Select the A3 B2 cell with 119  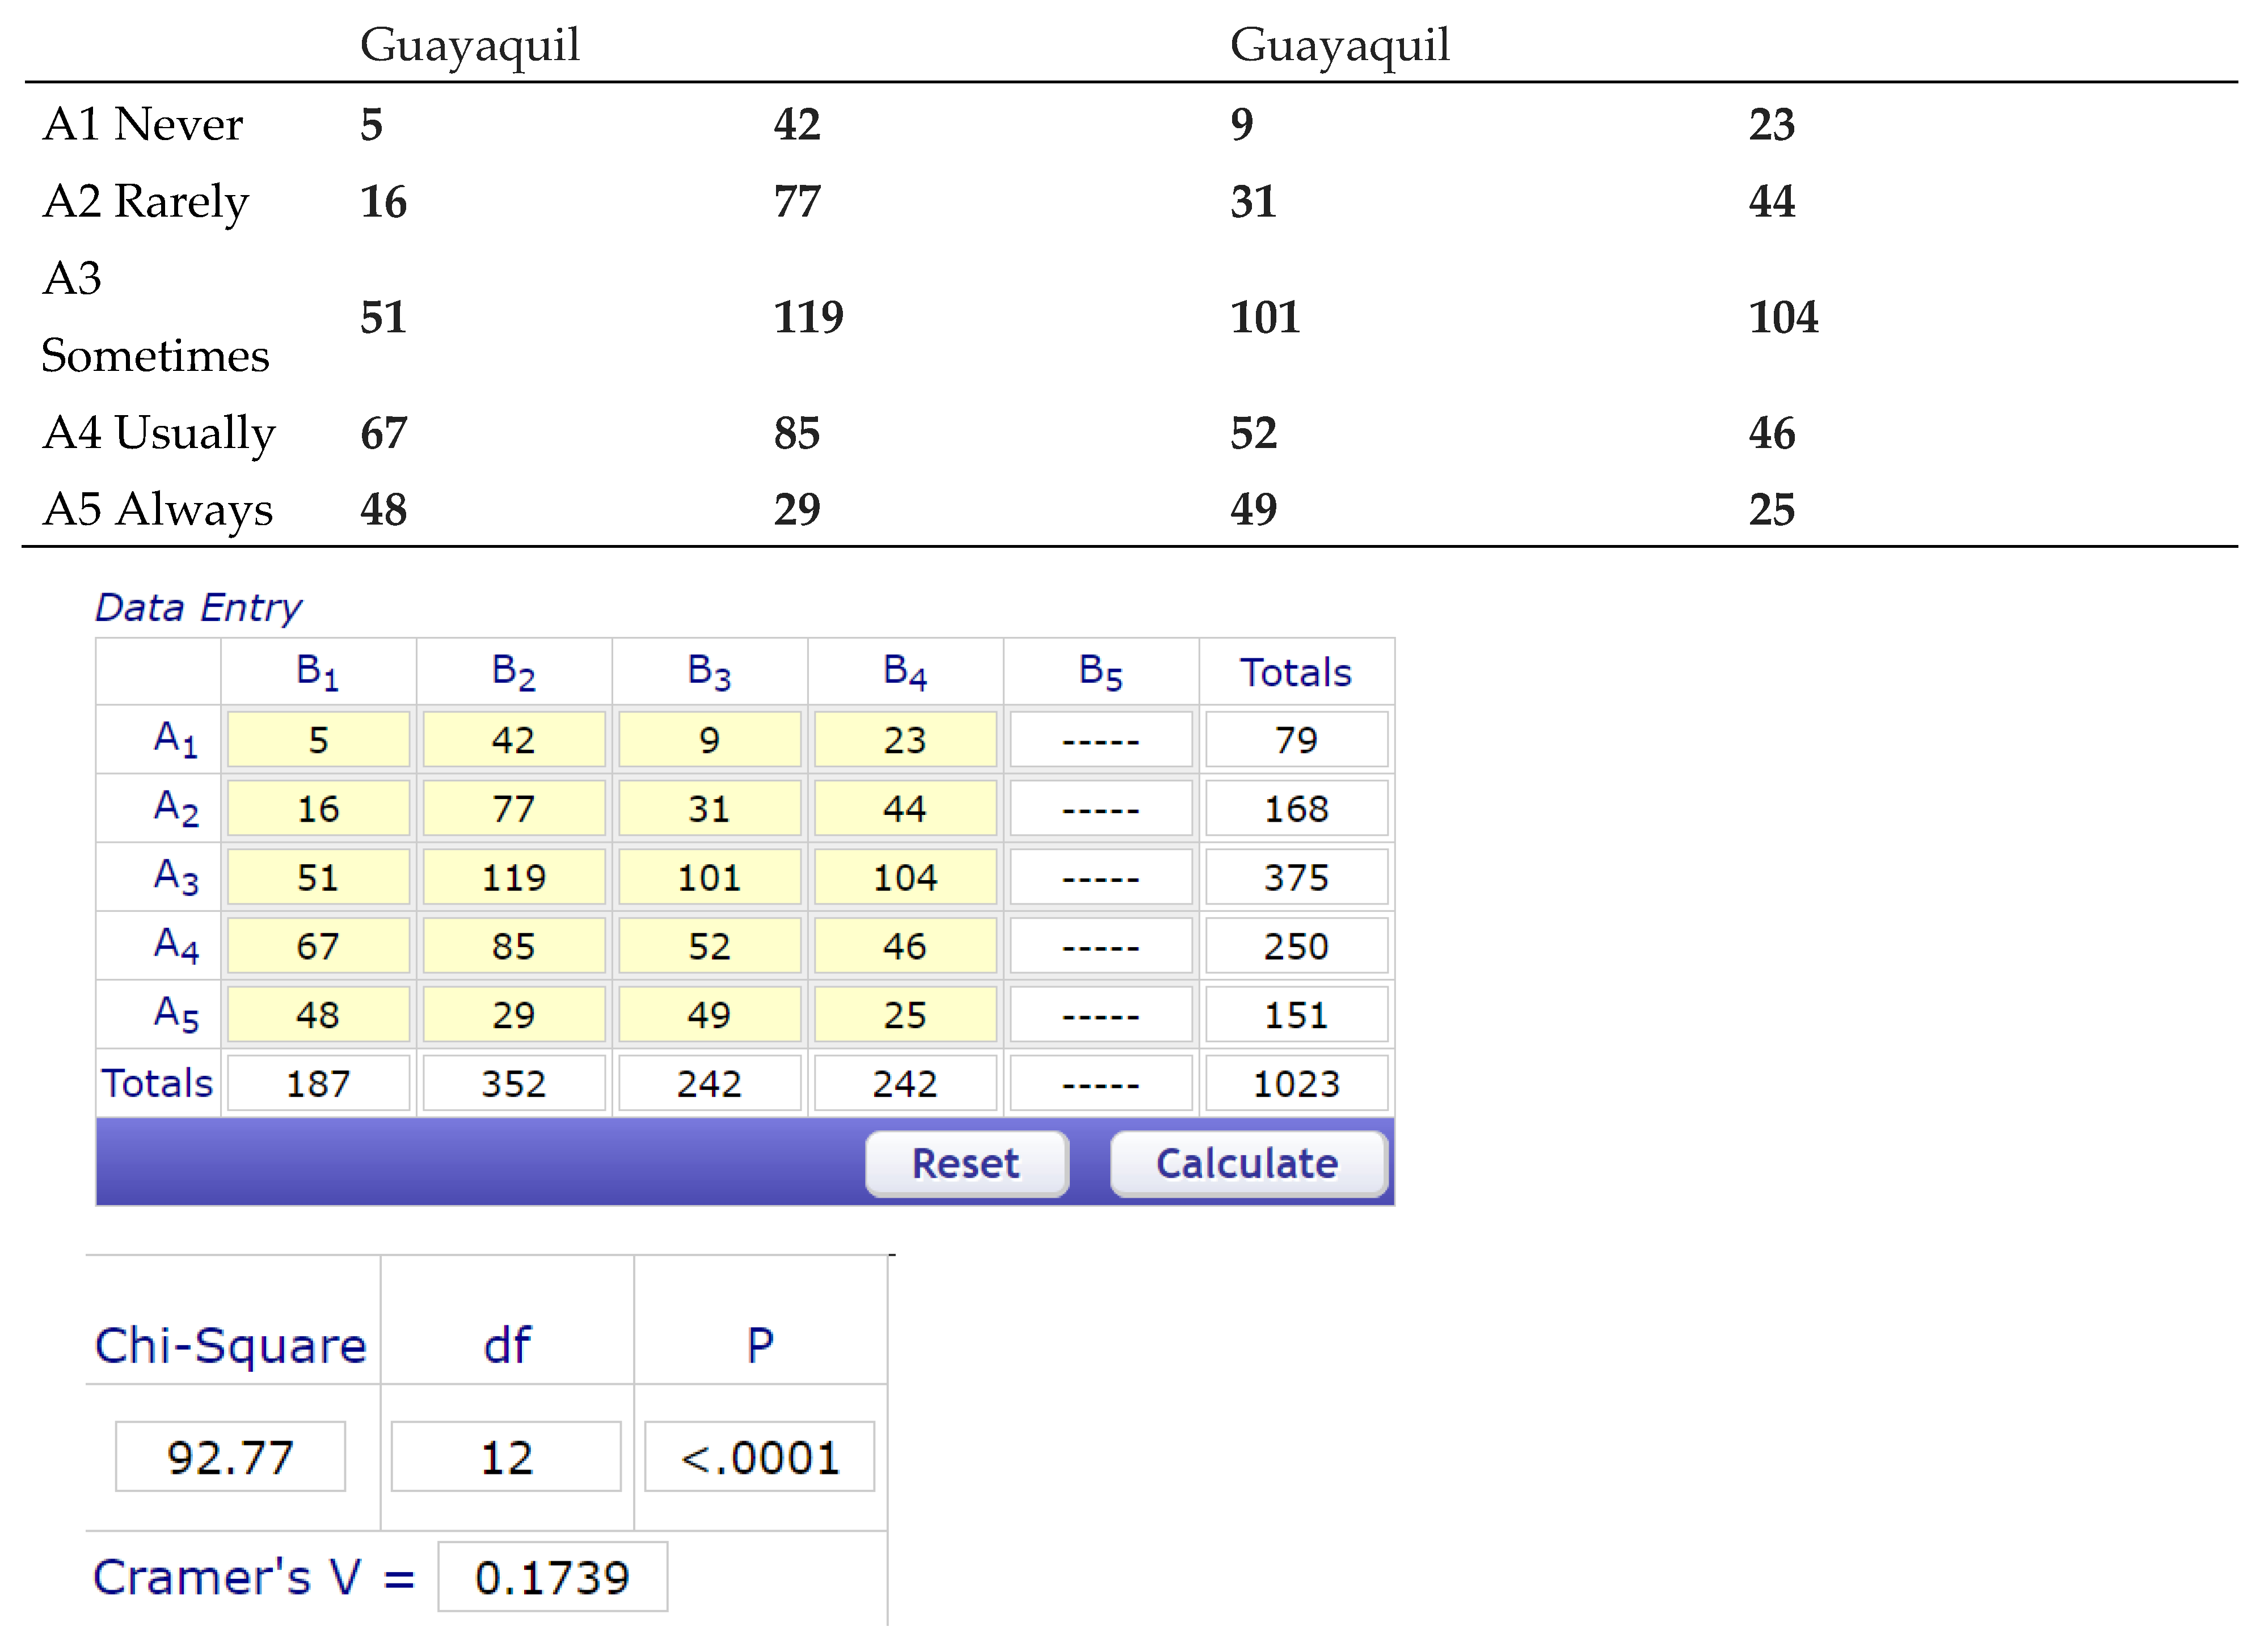point(513,877)
